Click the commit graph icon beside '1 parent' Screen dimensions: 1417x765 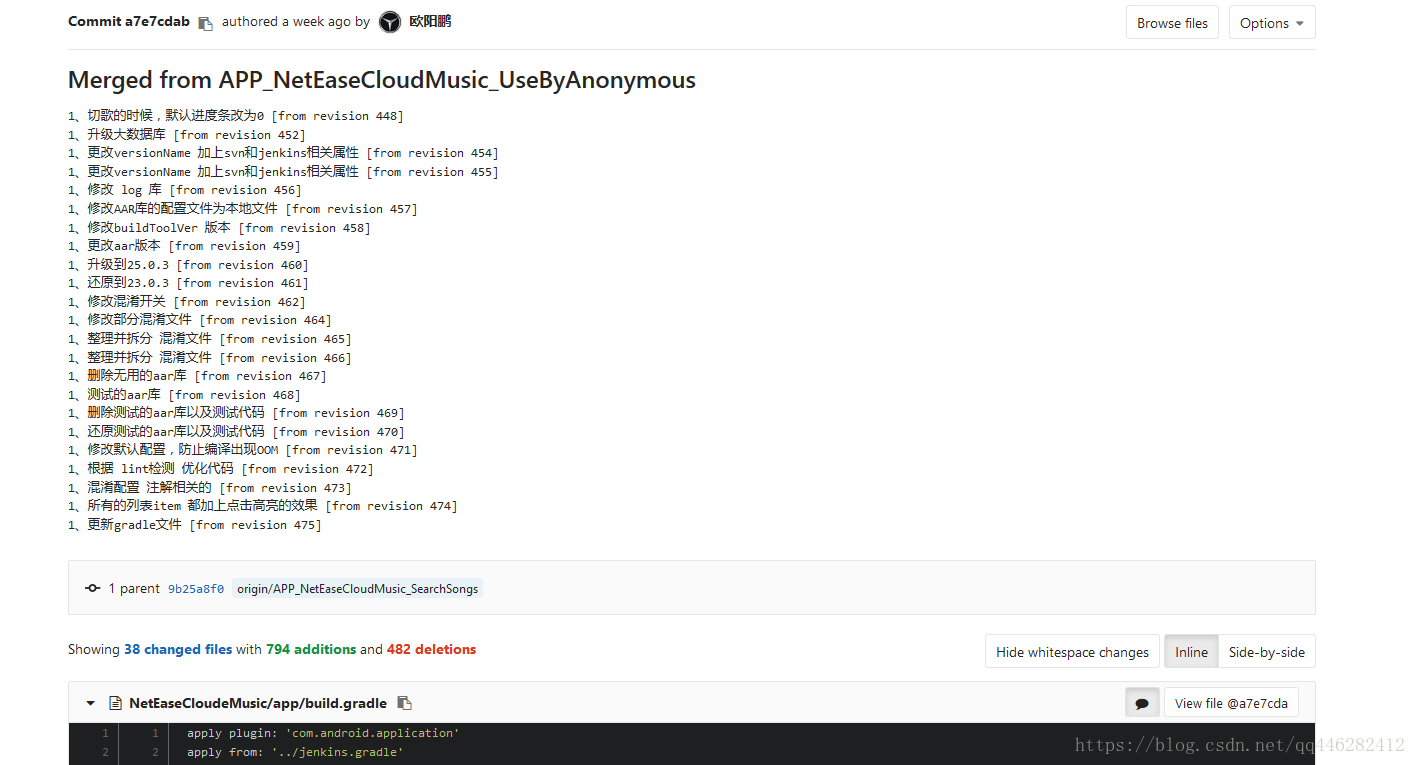(x=93, y=588)
